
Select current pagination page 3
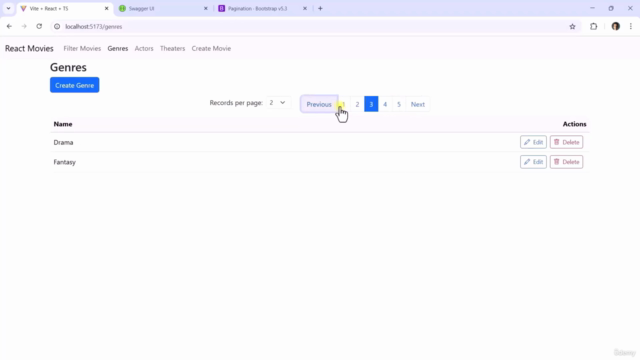pos(371,104)
